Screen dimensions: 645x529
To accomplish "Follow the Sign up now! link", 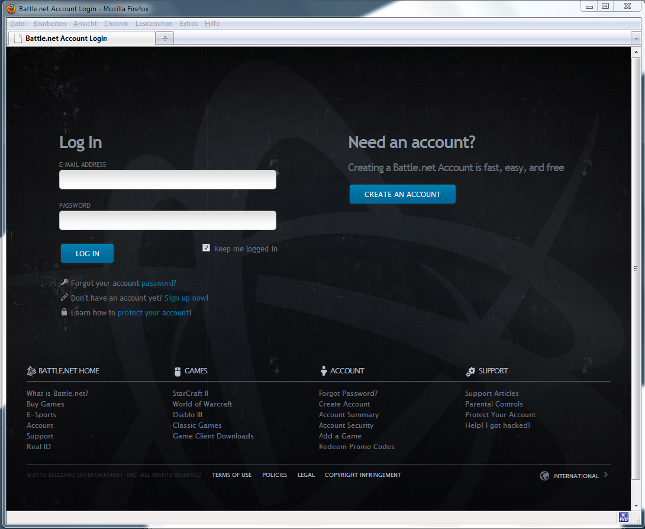I will [x=186, y=298].
